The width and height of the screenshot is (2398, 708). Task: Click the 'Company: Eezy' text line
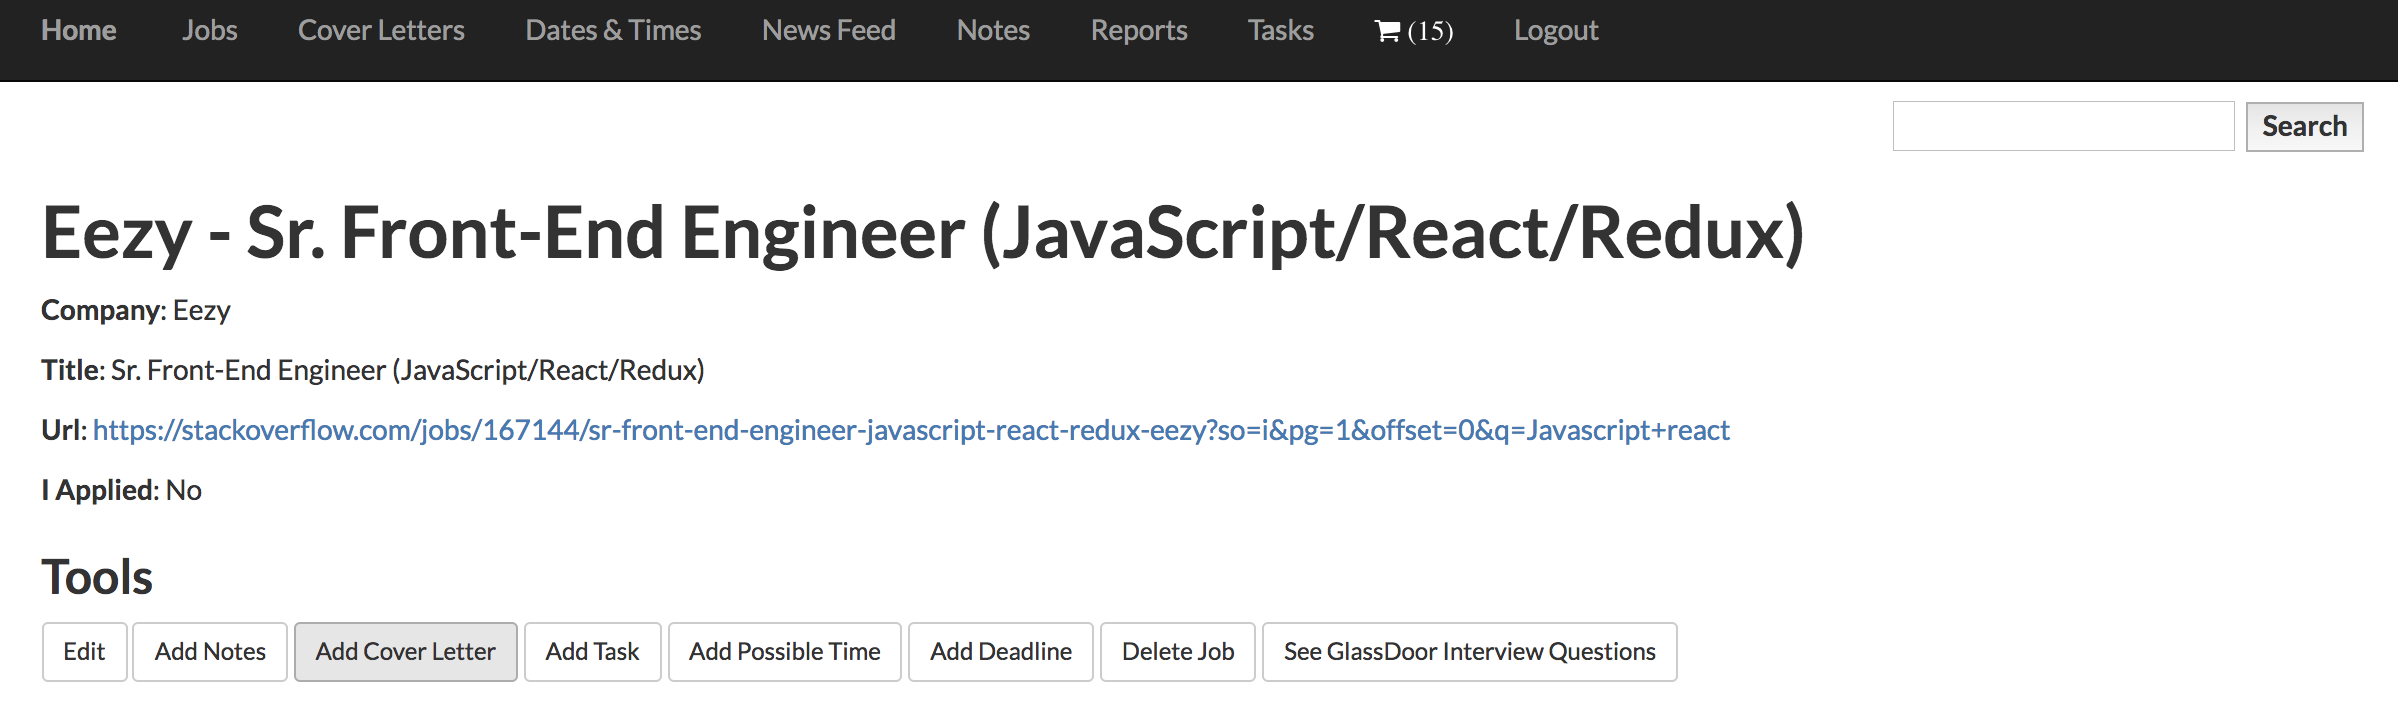136,310
